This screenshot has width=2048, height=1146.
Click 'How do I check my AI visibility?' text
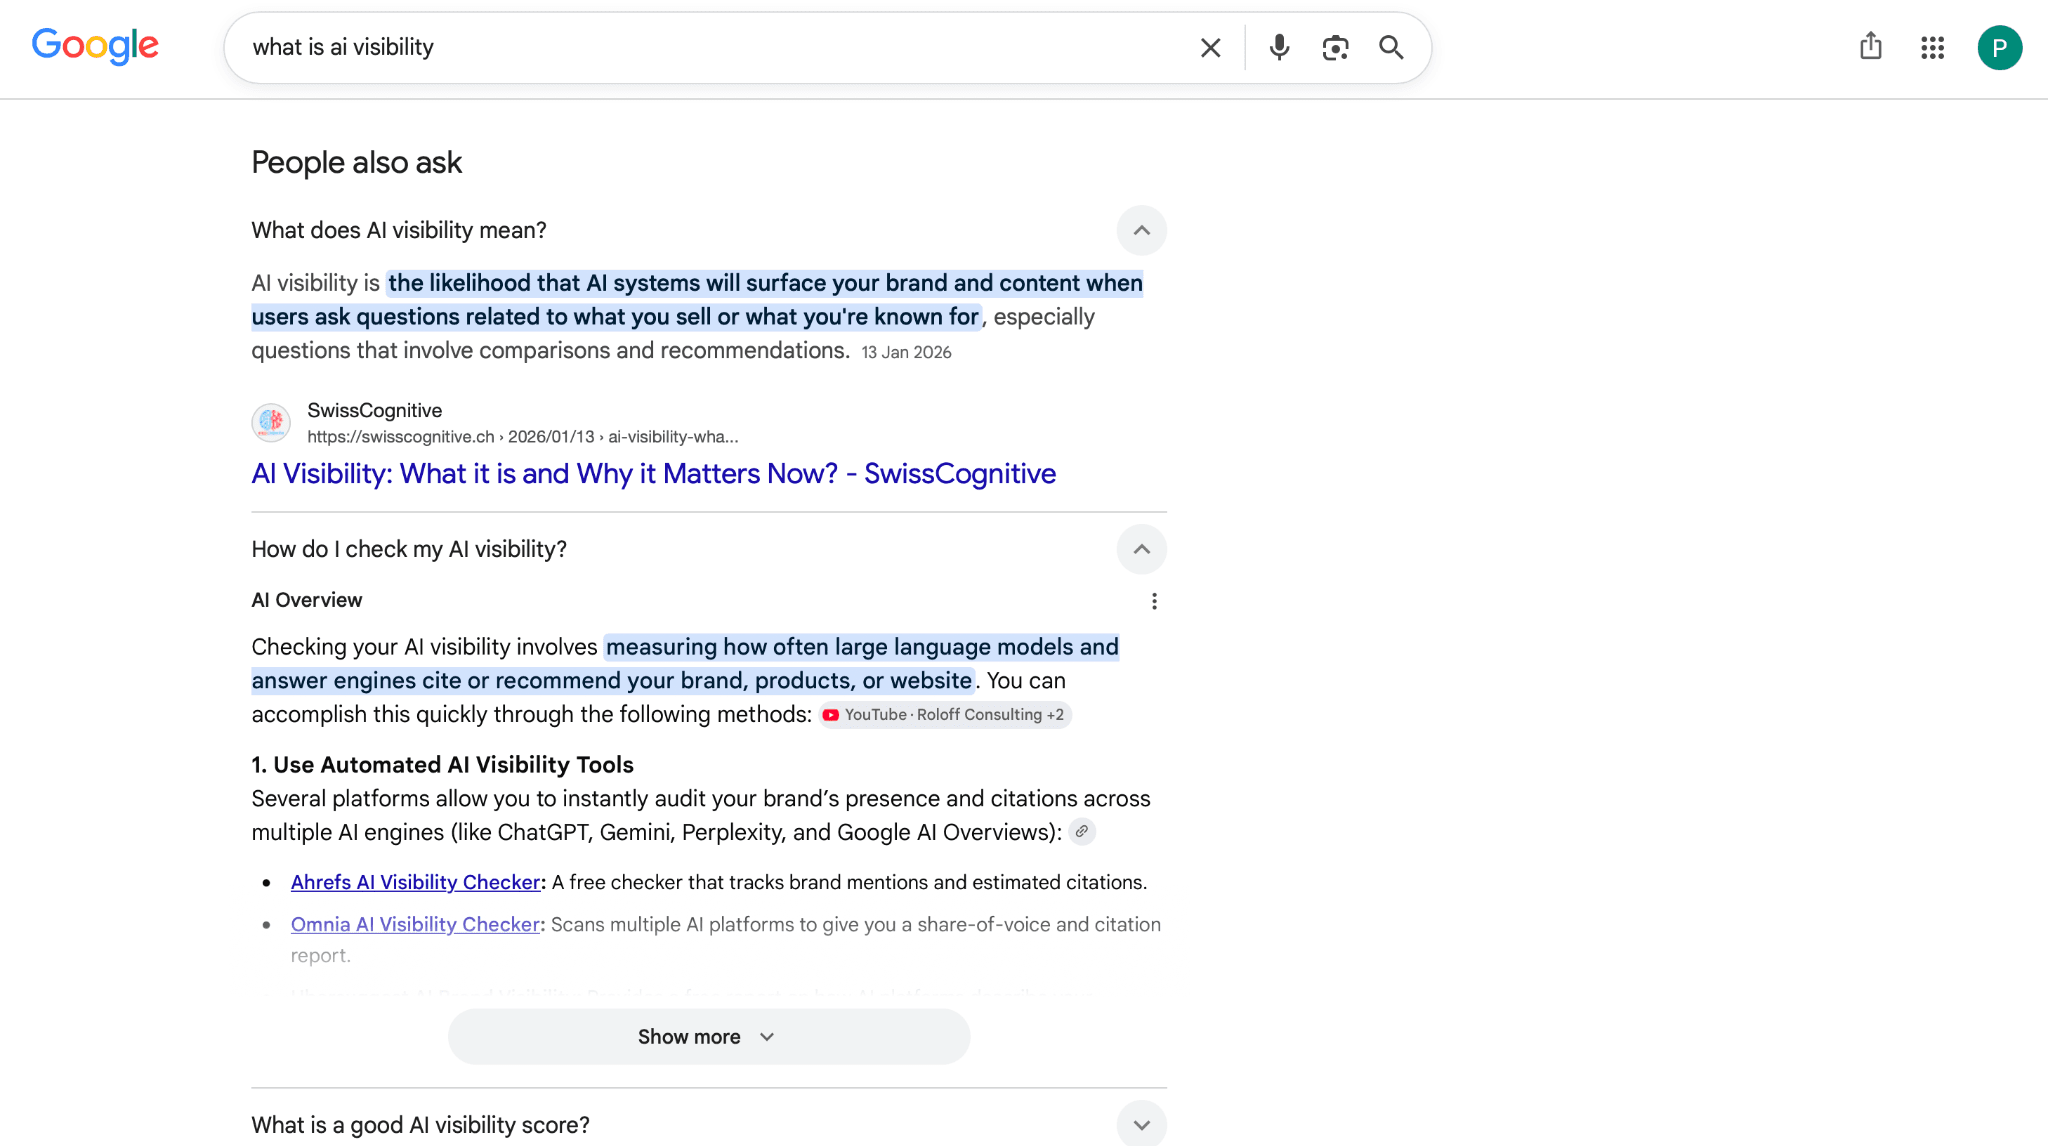point(409,549)
